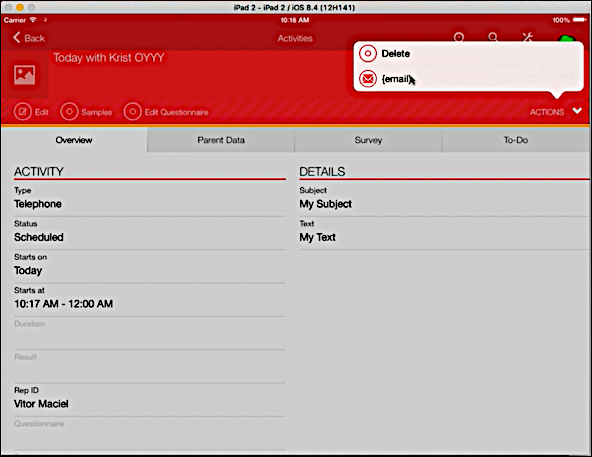Click the Back button text
592x457 pixels.
tap(34, 38)
